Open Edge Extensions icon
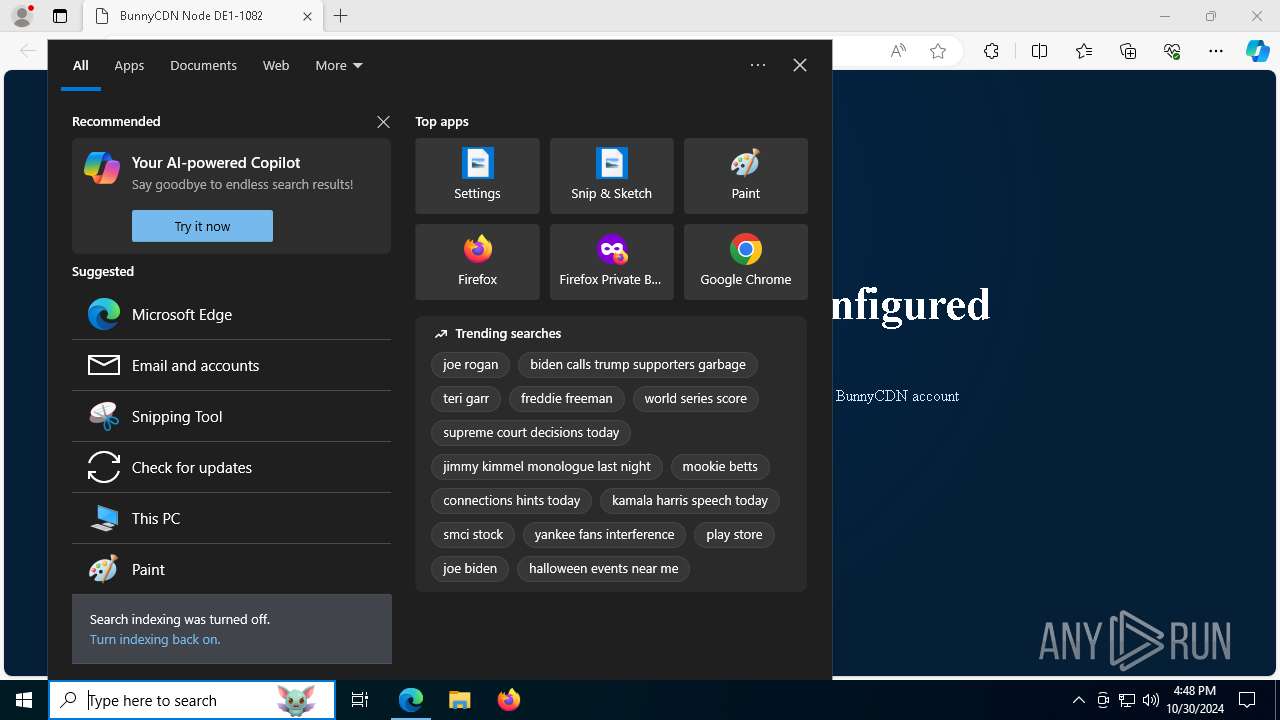1280x720 pixels. click(991, 51)
